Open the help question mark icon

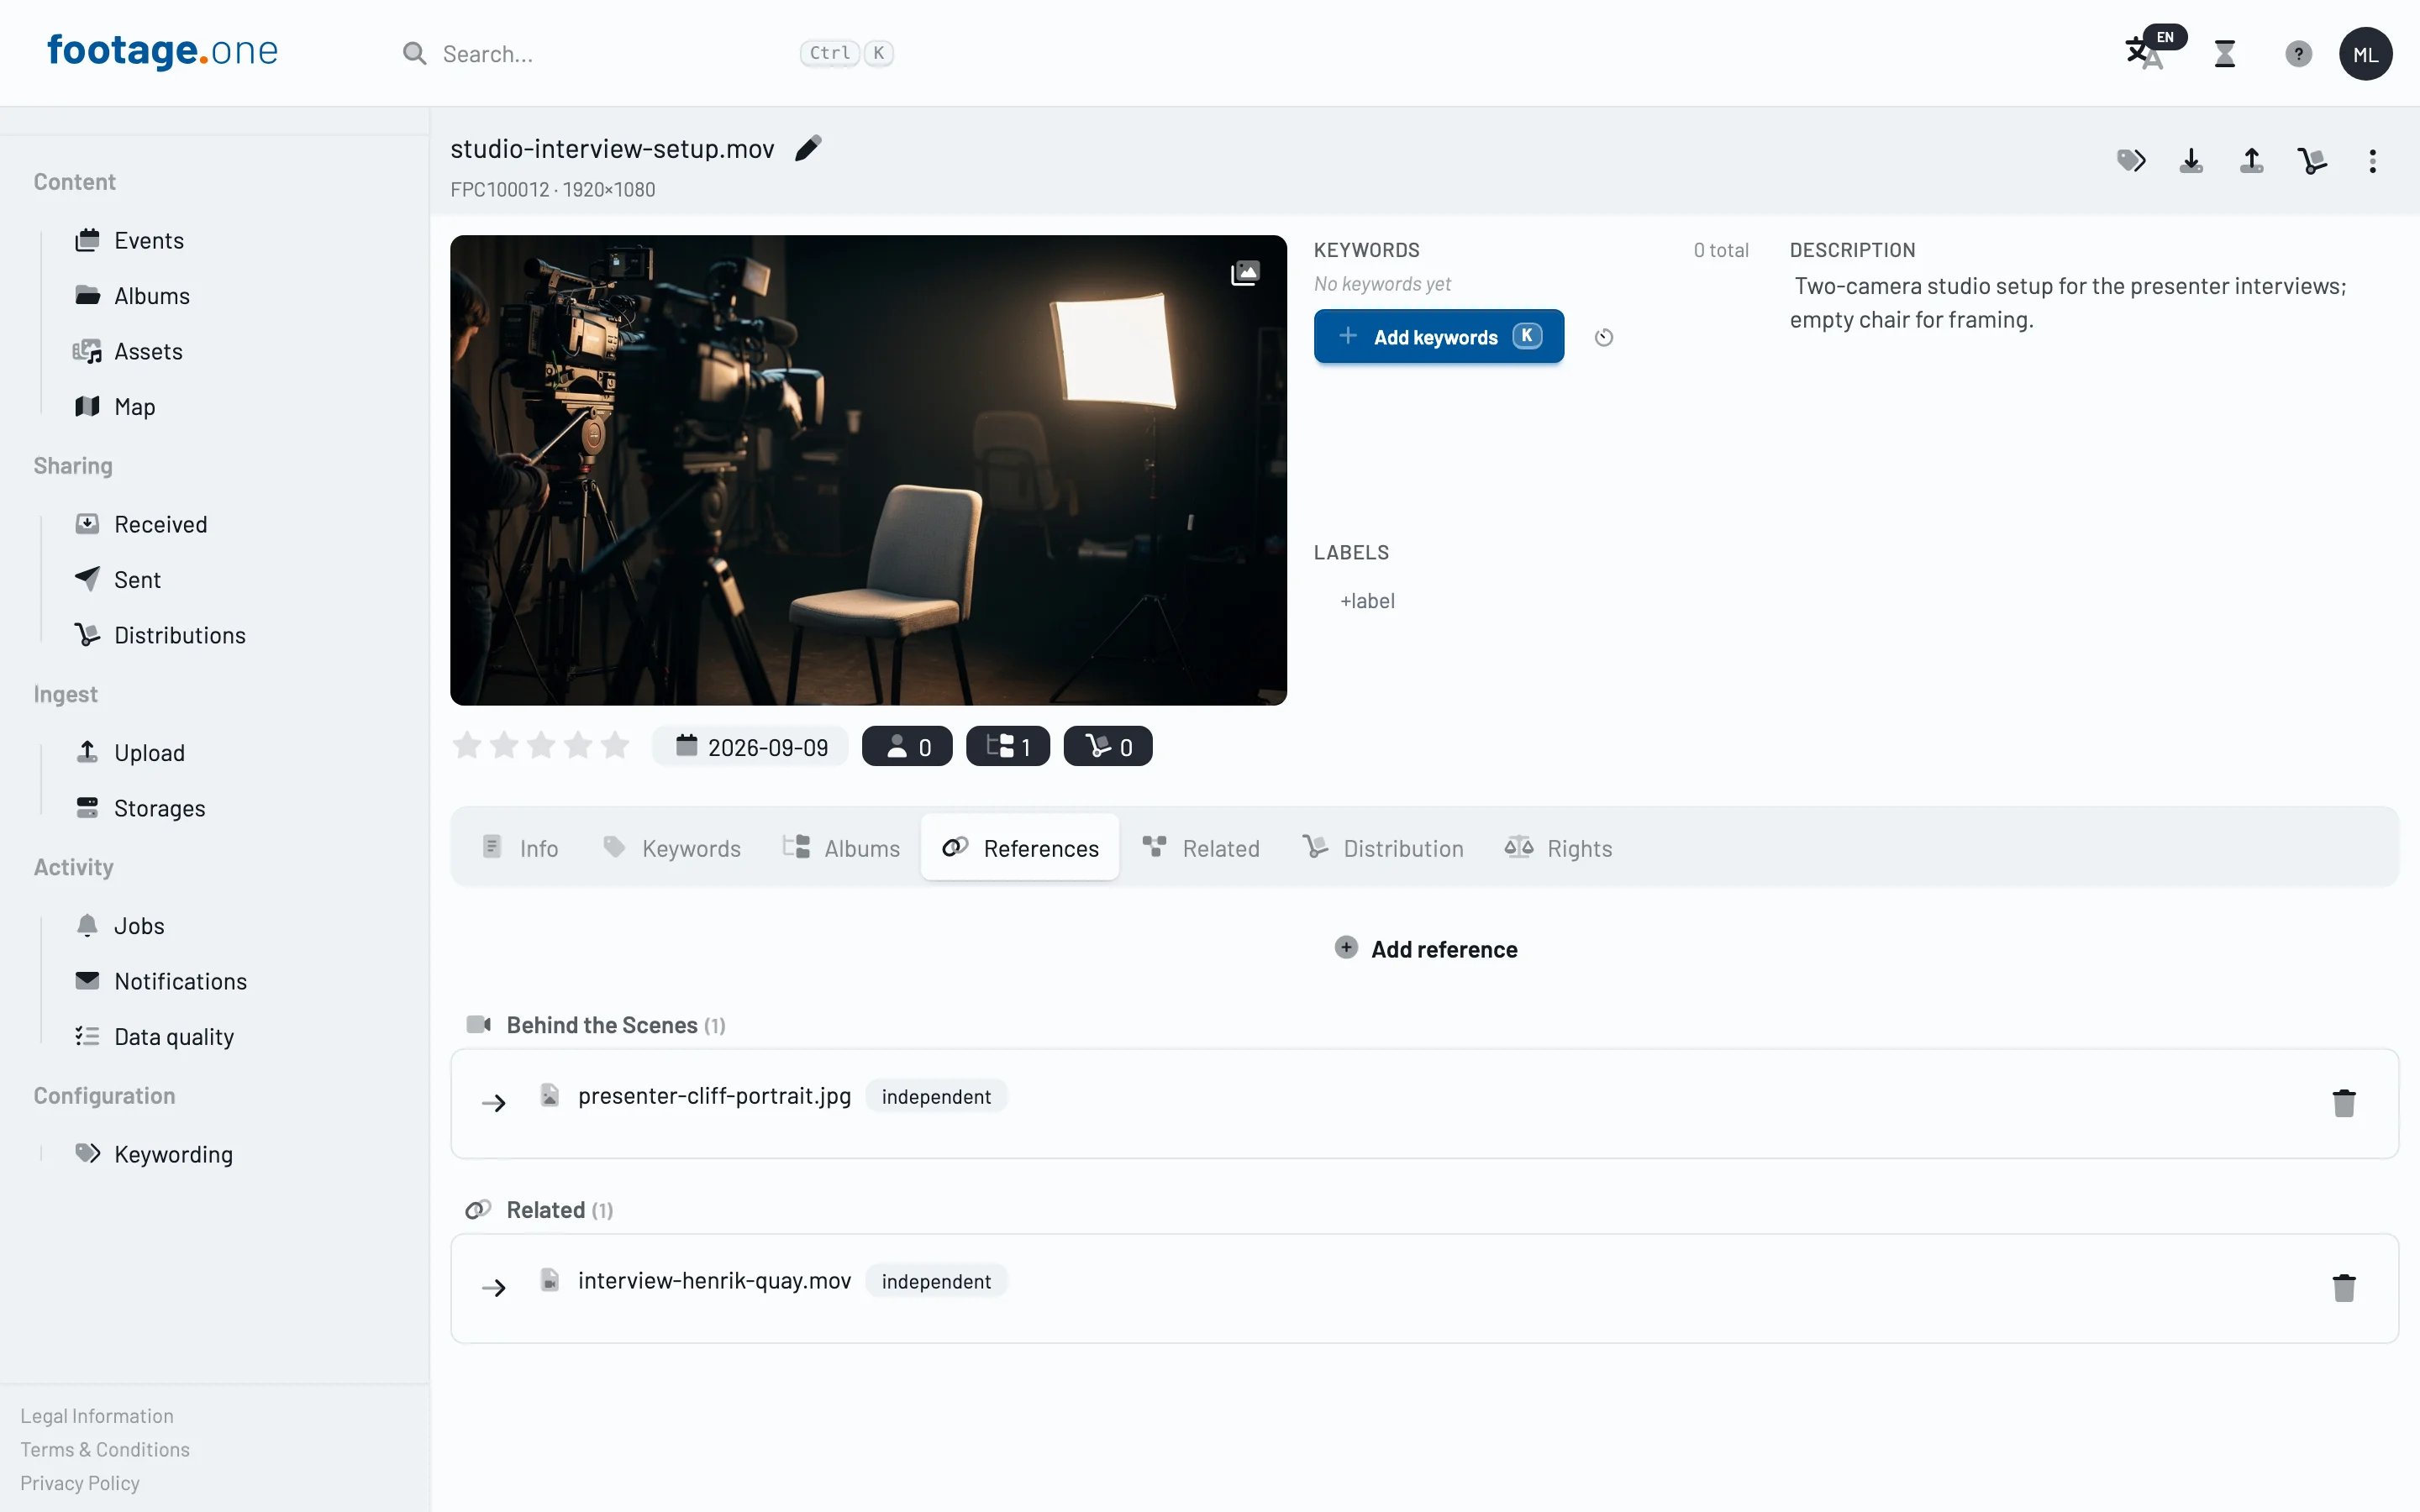tap(2298, 53)
